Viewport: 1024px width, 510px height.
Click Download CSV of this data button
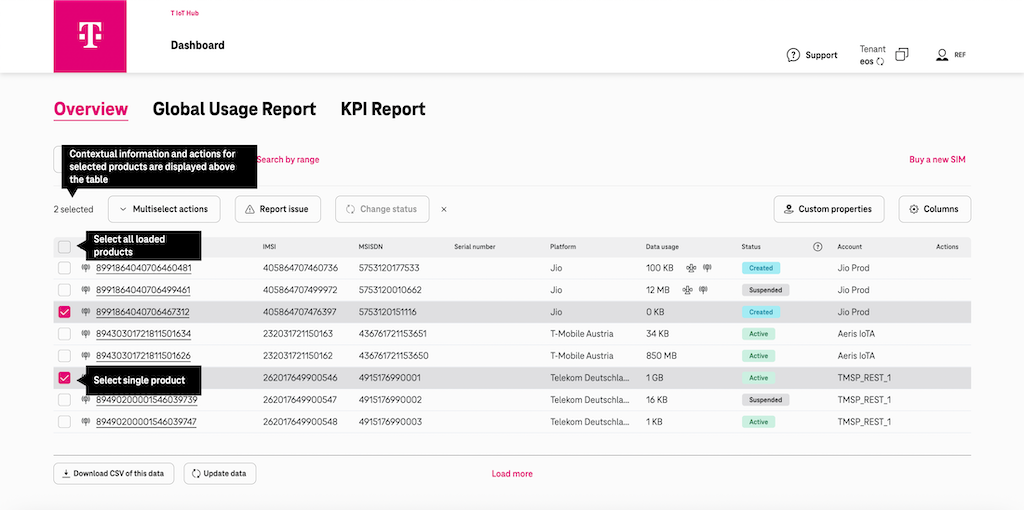click(114, 473)
